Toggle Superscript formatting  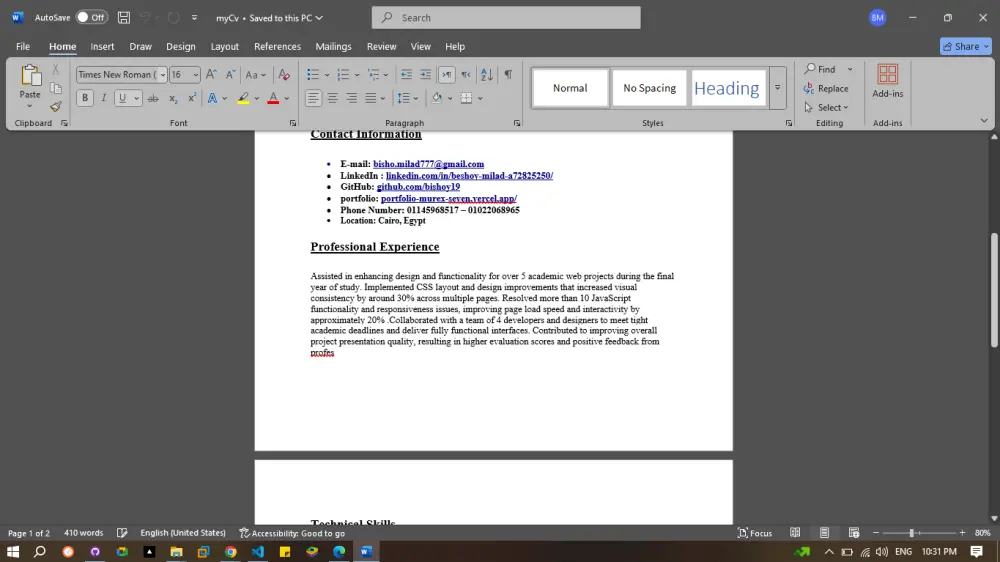[x=192, y=98]
